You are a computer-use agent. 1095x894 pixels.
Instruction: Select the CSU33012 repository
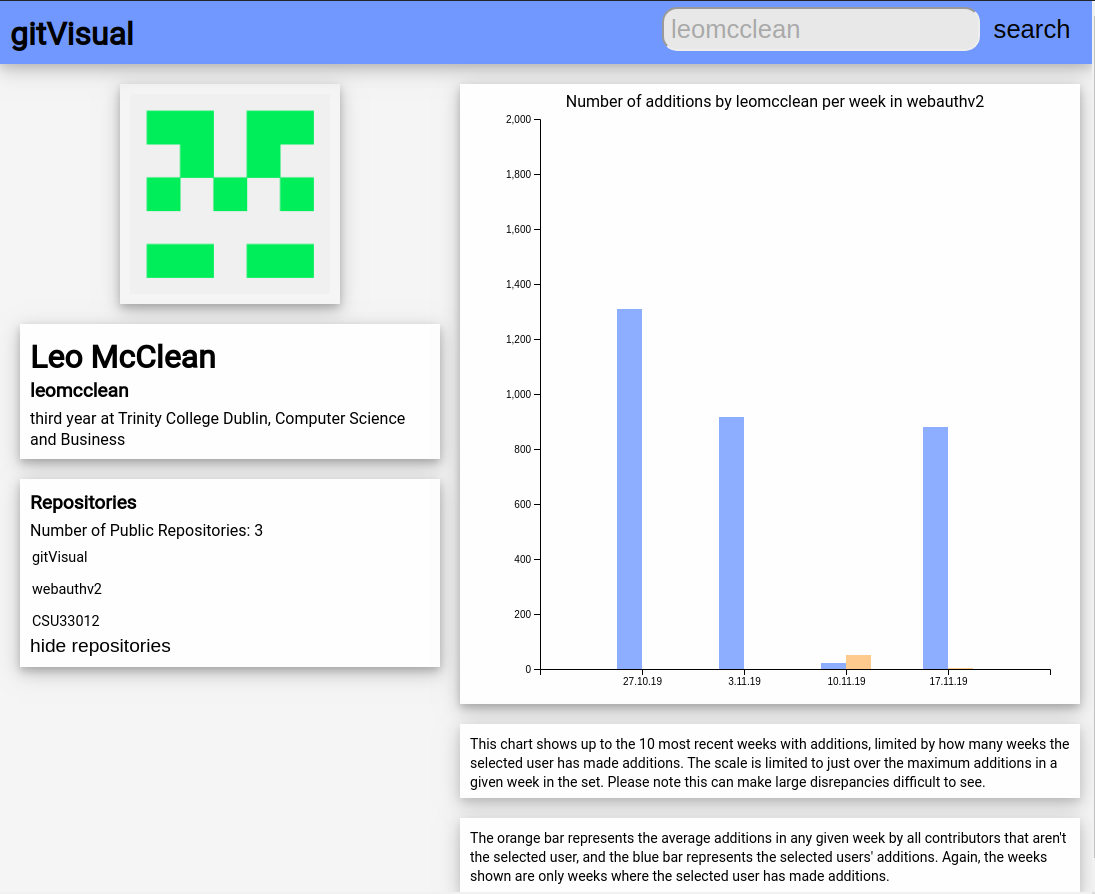pos(66,621)
